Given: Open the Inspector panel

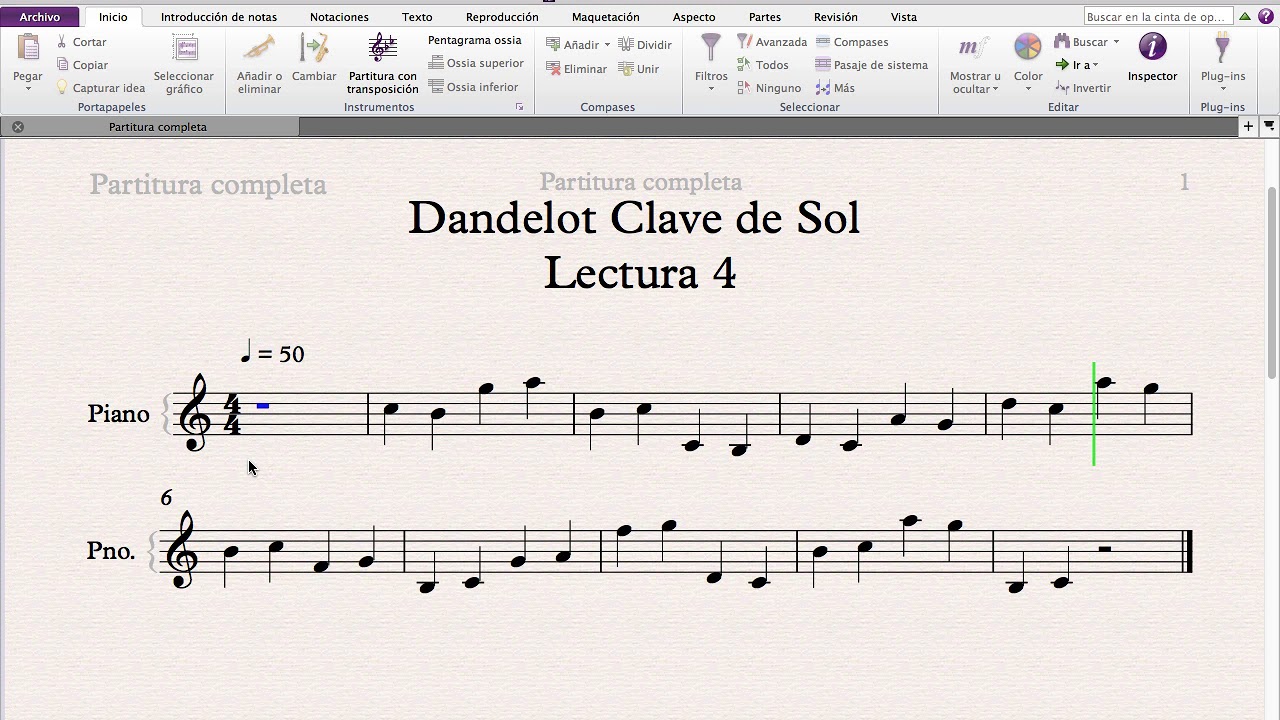Looking at the screenshot, I should 1152,57.
